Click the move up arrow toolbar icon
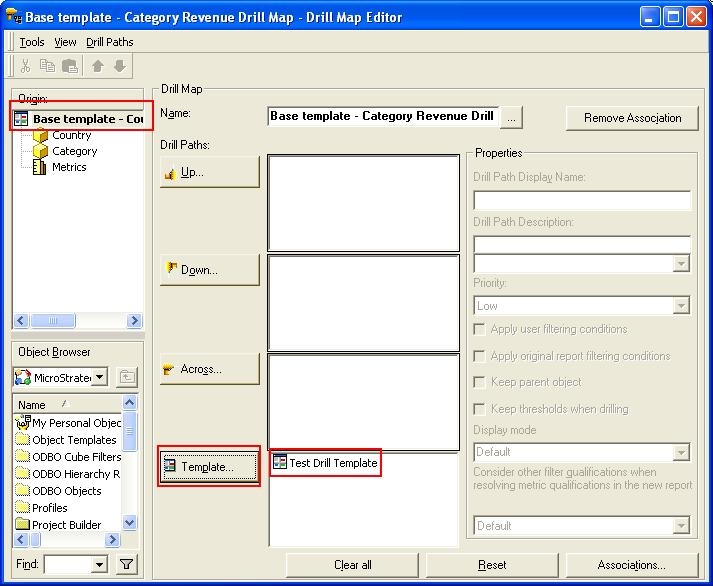The width and height of the screenshot is (713, 586). click(x=98, y=66)
